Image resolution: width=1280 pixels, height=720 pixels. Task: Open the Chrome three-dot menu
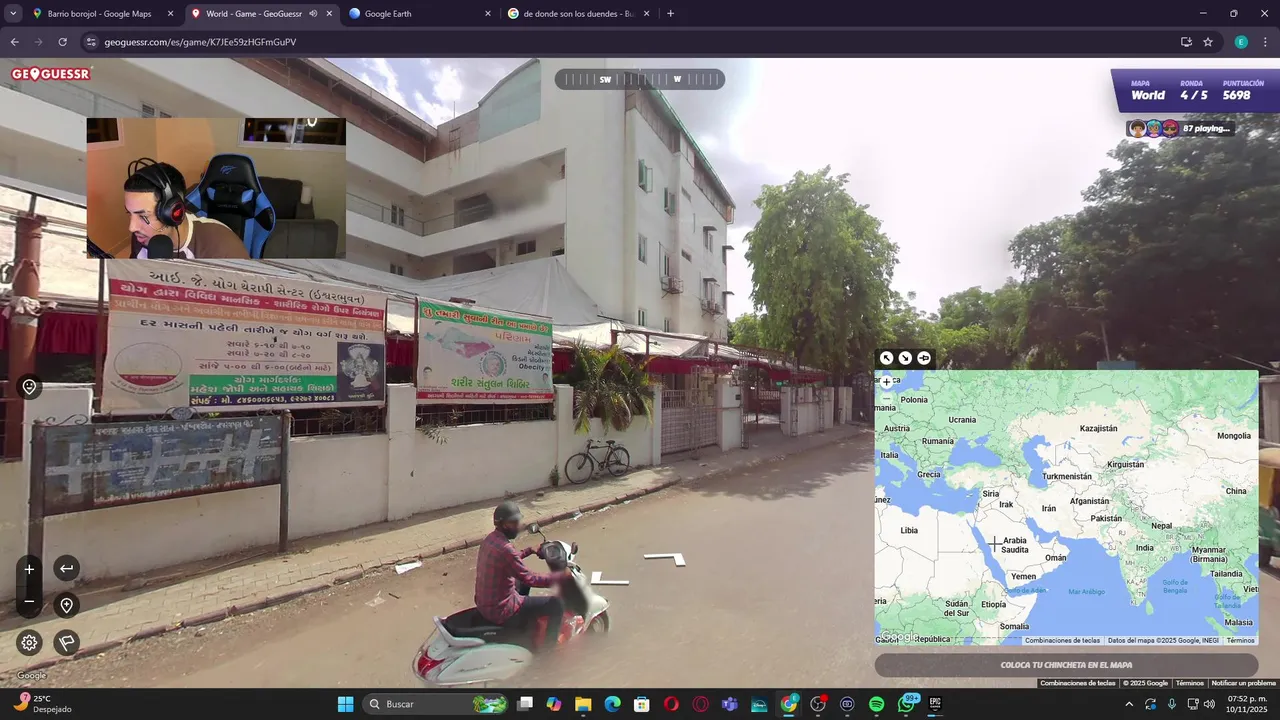pos(1265,42)
